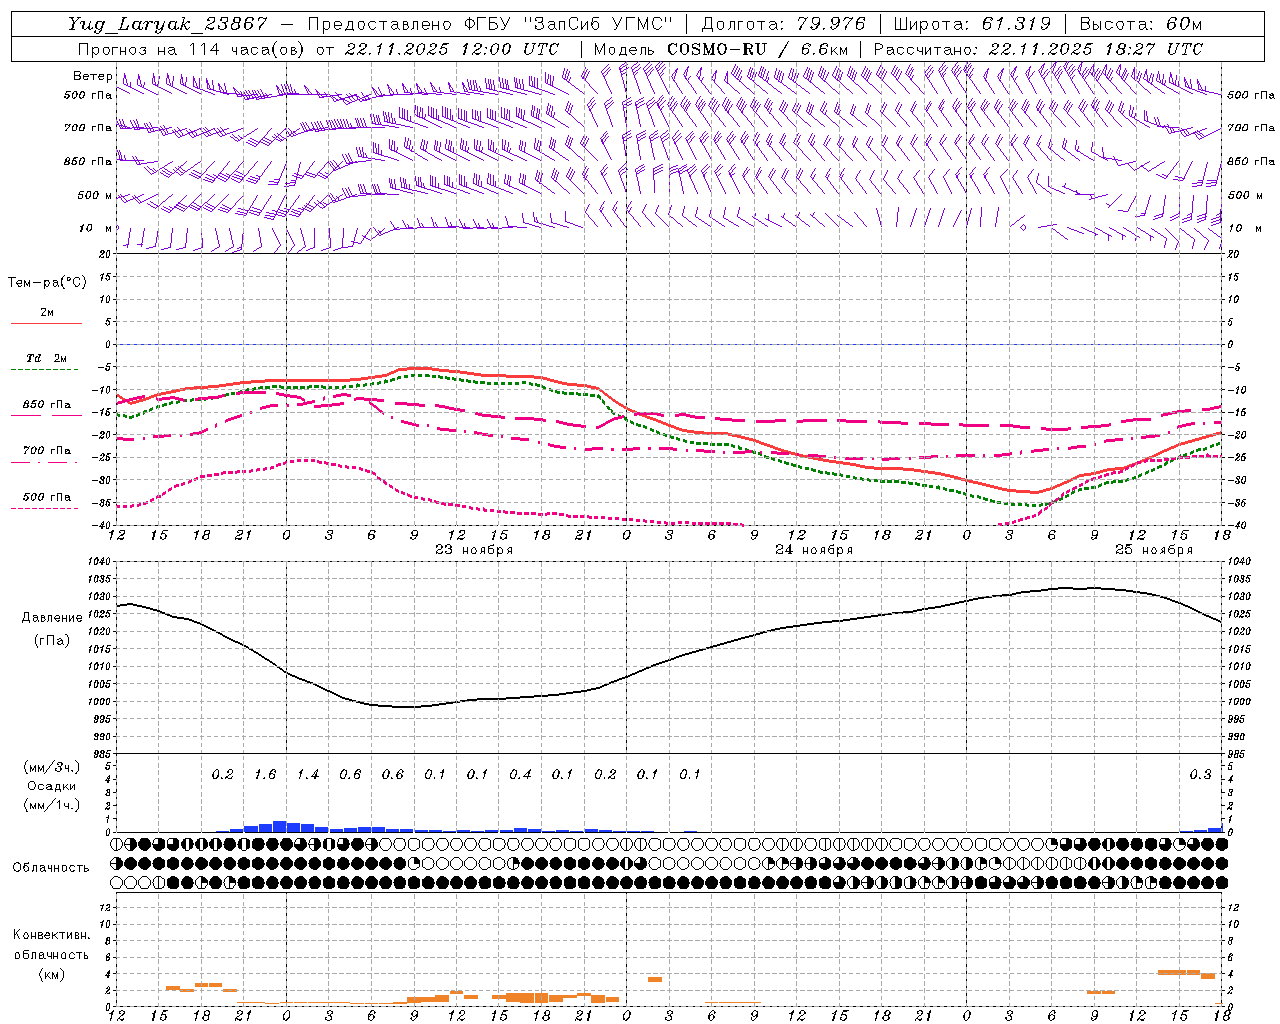Screen dimensions: 1280x1024
Task: Click the (мм/3ч.) precipitation unit label
Action: (x=52, y=767)
